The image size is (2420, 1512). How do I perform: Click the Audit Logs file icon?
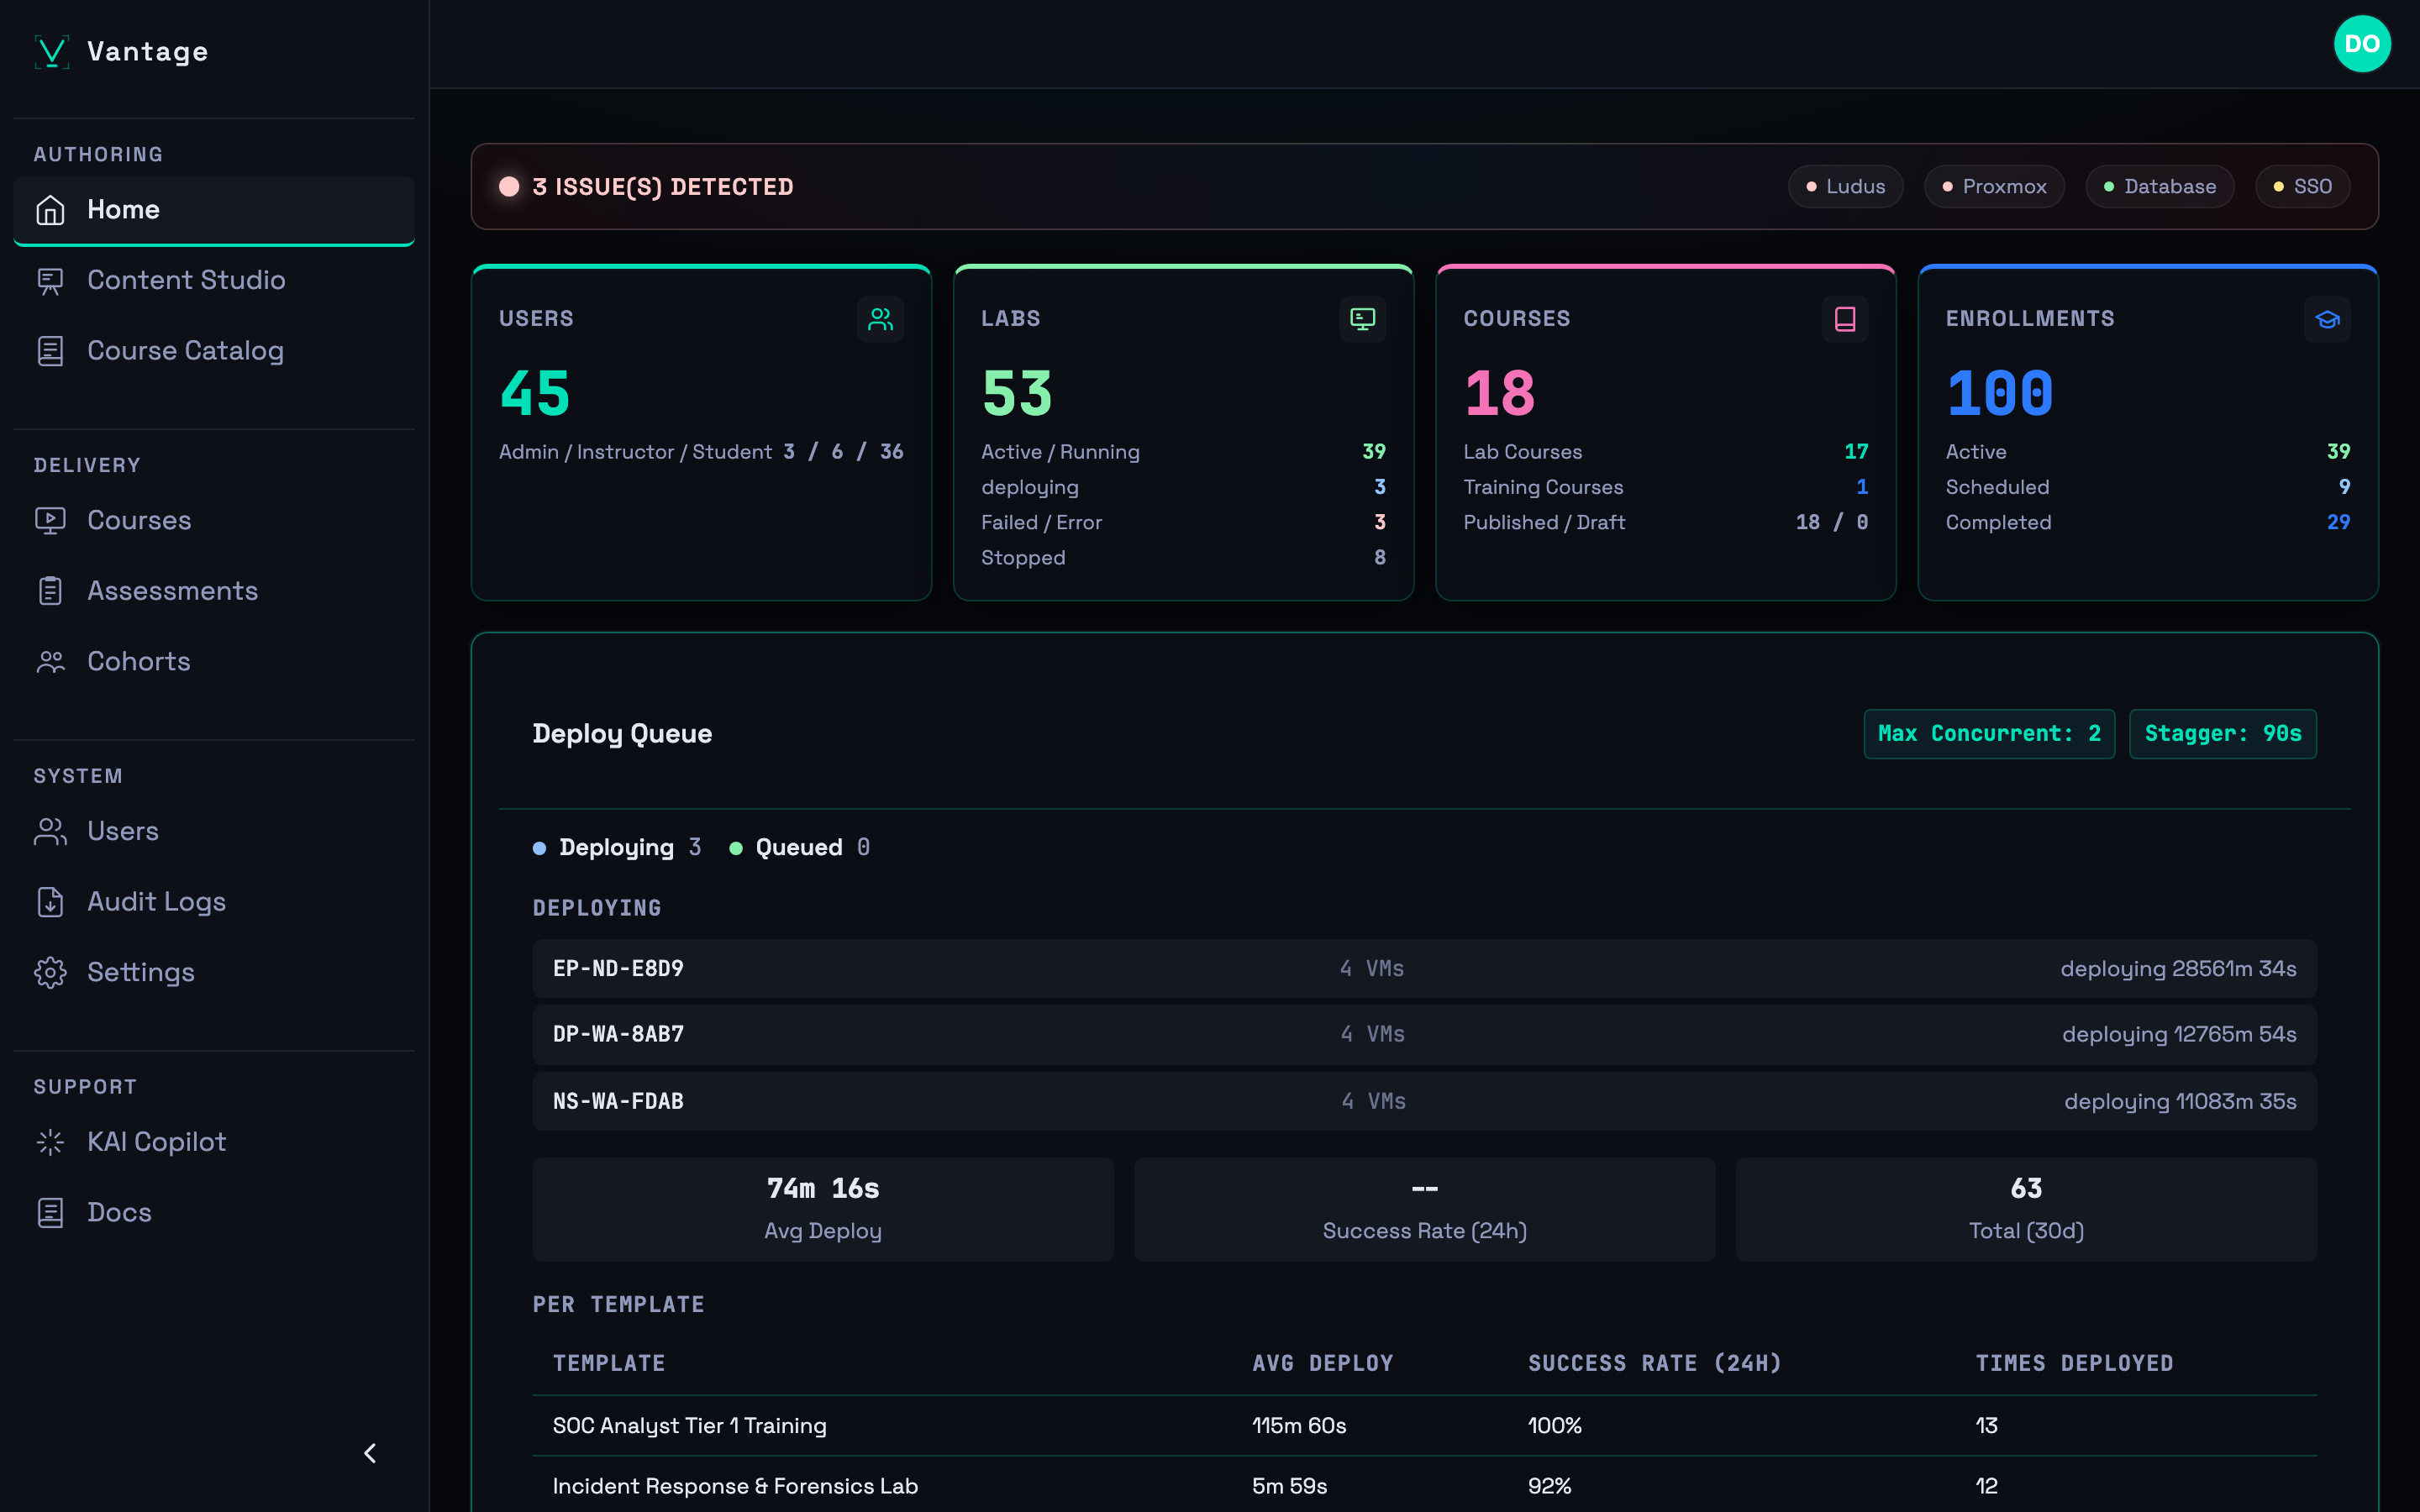tap(50, 902)
